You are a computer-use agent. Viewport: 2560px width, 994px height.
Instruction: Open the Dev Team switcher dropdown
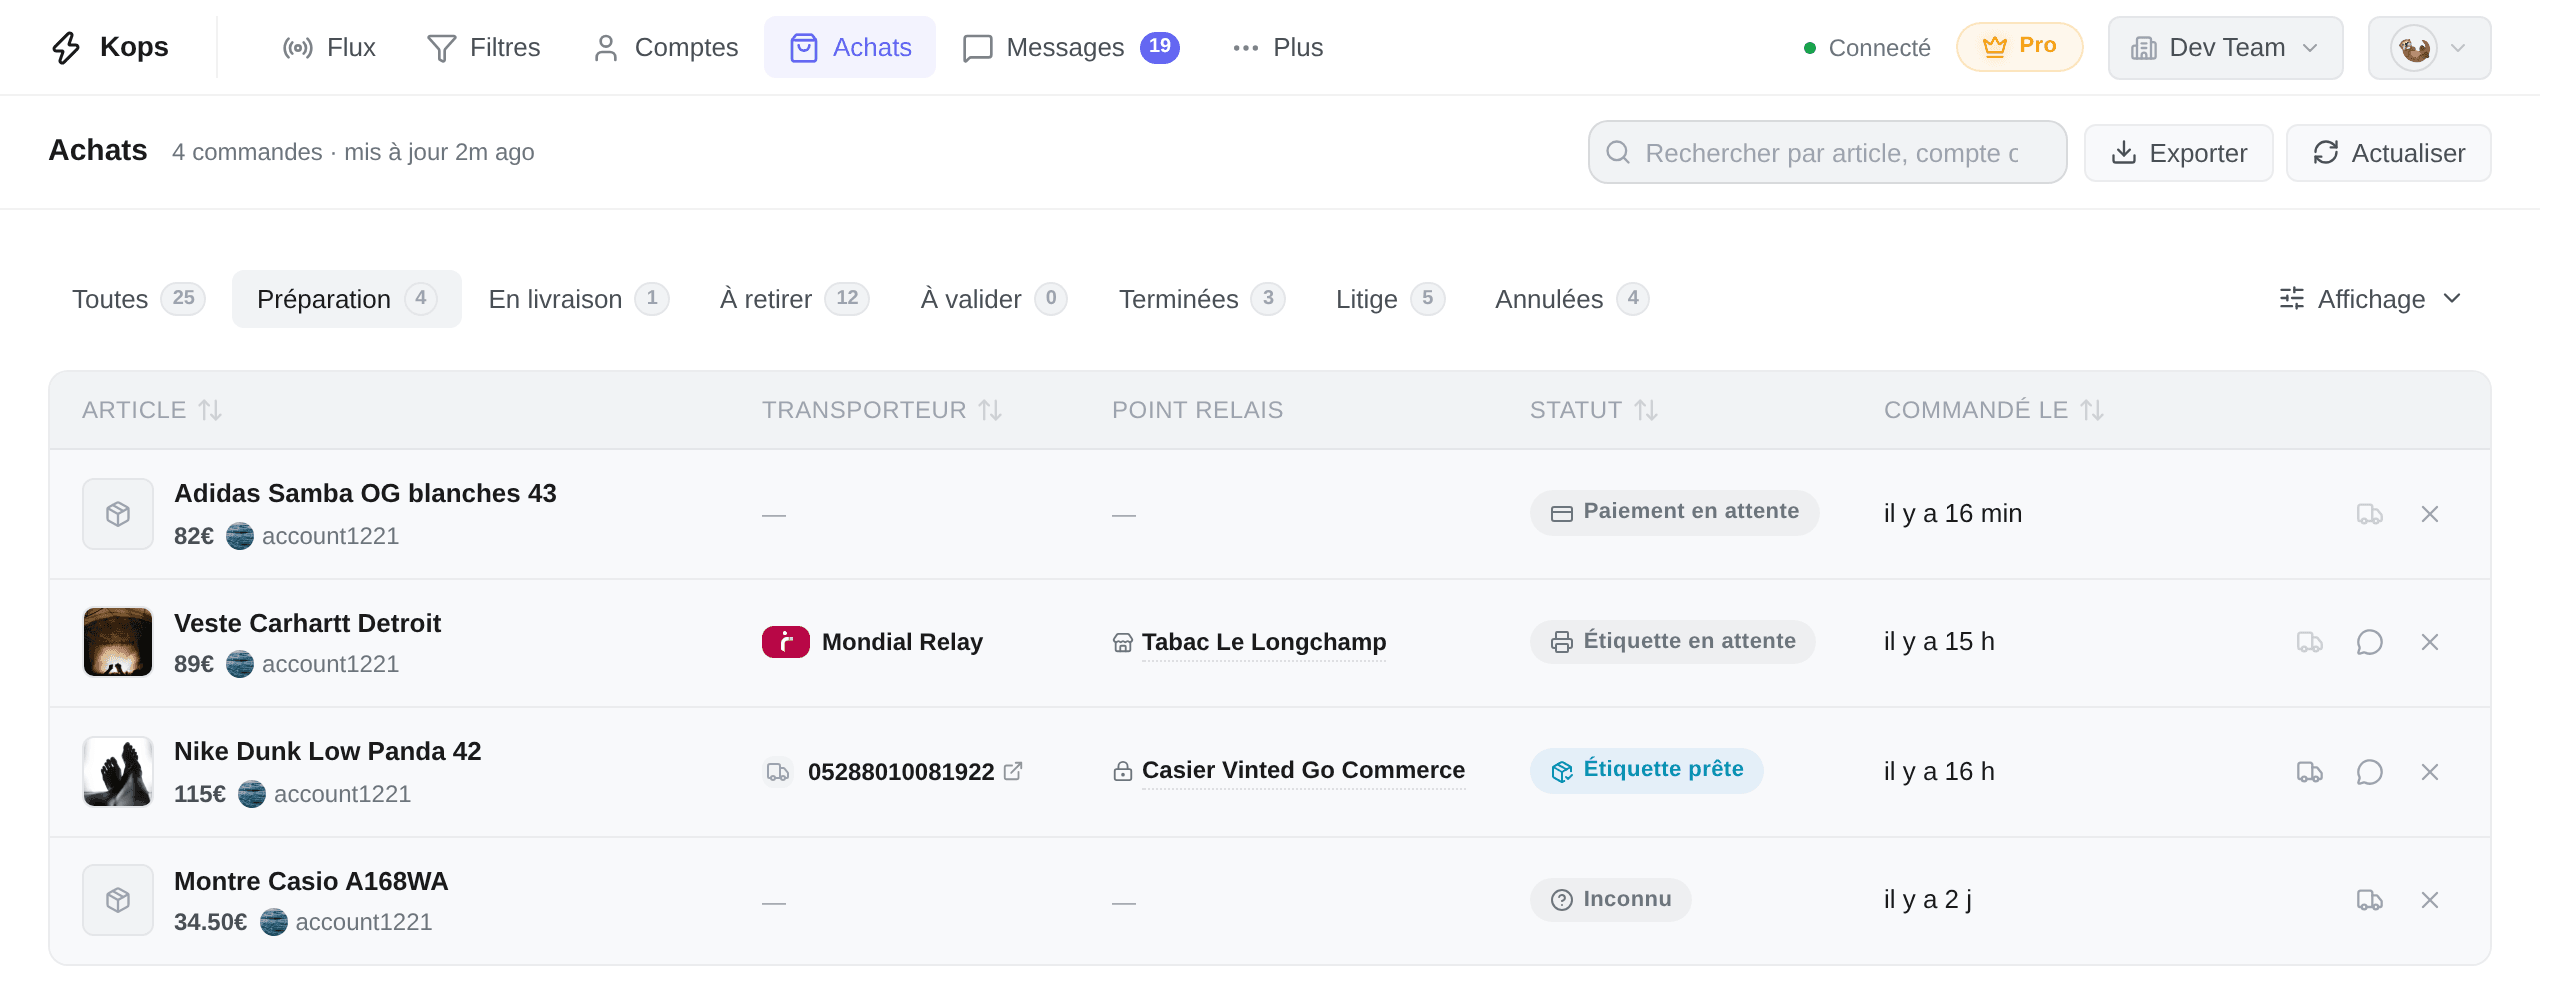pyautogui.click(x=2225, y=47)
